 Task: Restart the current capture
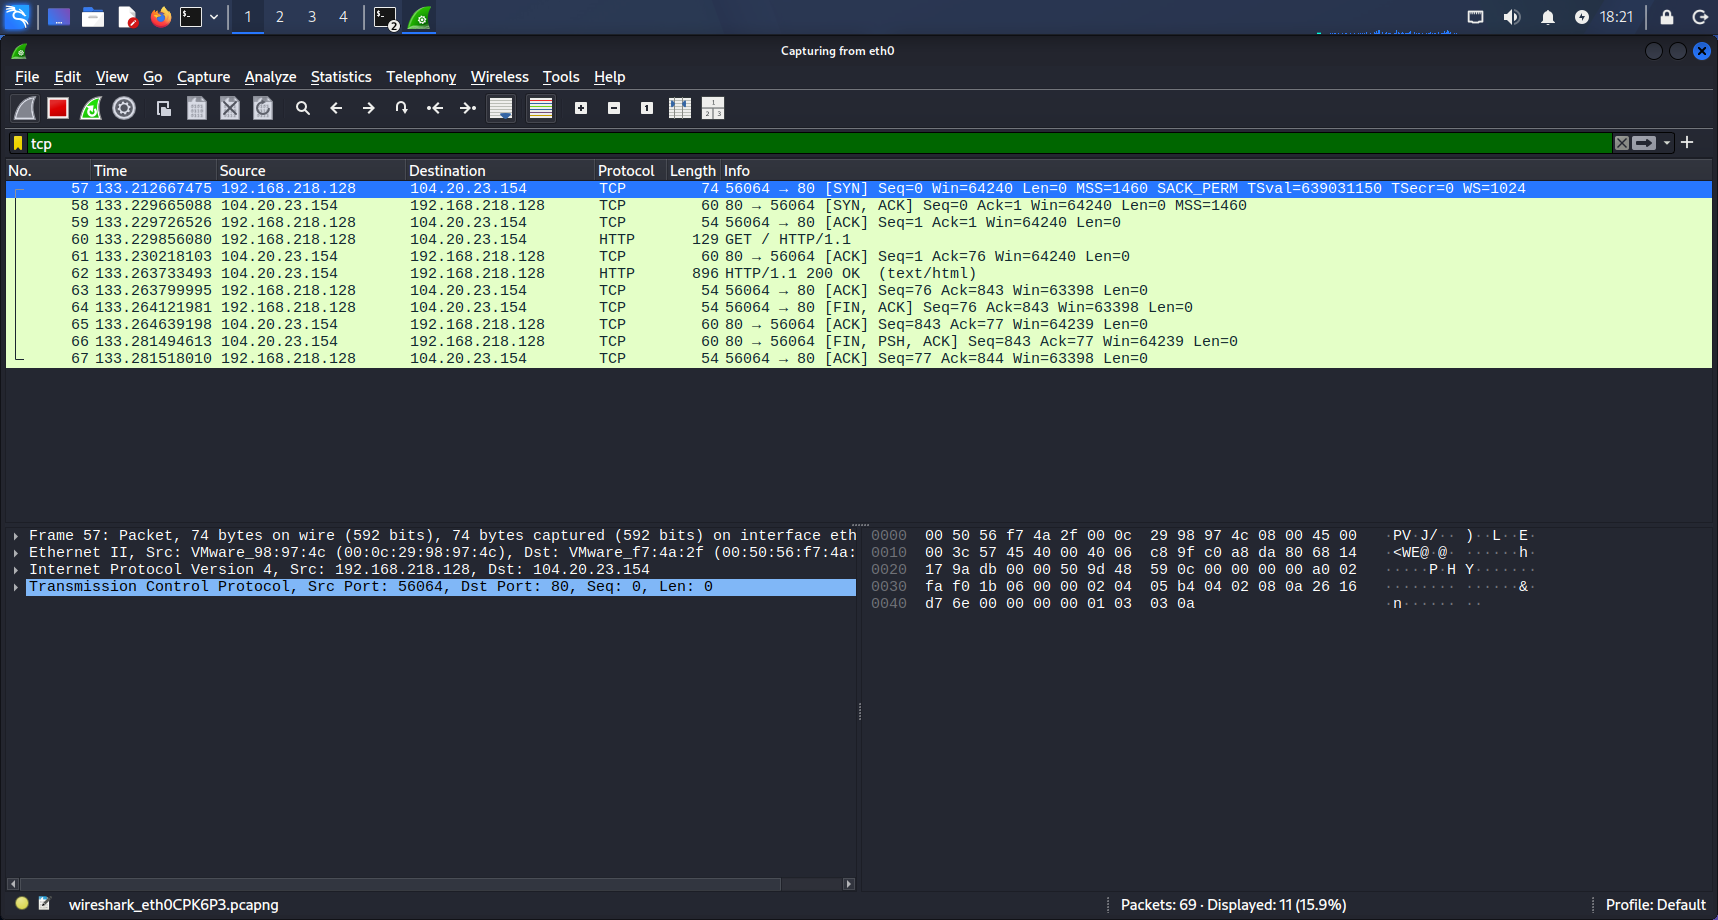(91, 108)
